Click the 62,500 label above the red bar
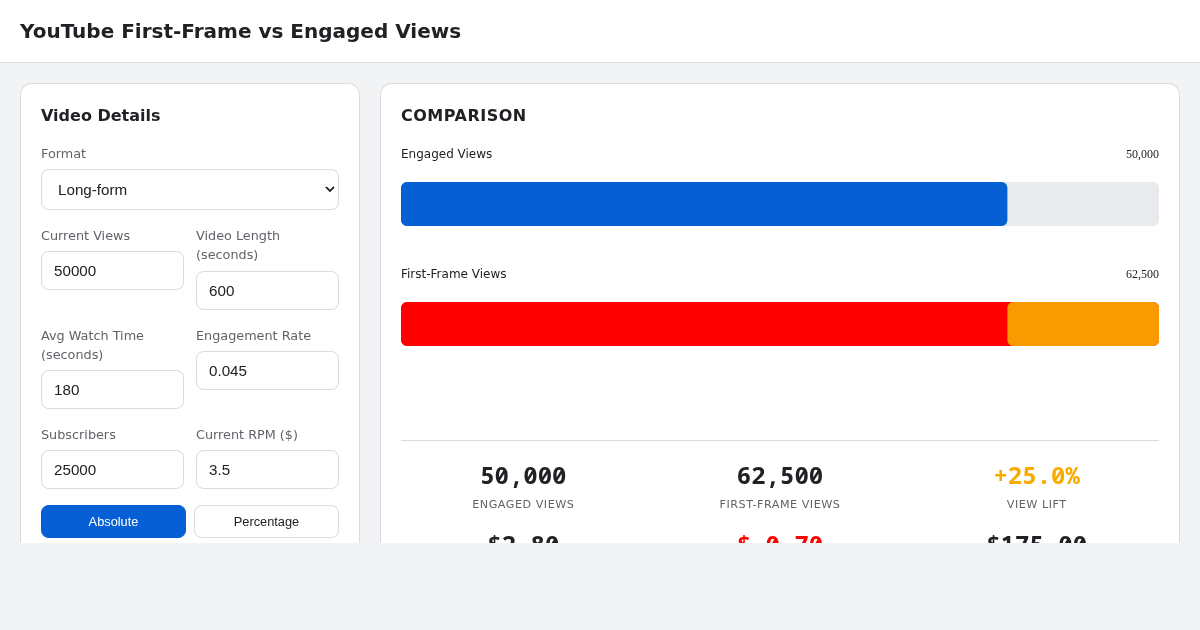The height and width of the screenshot is (630, 1200). point(1142,274)
